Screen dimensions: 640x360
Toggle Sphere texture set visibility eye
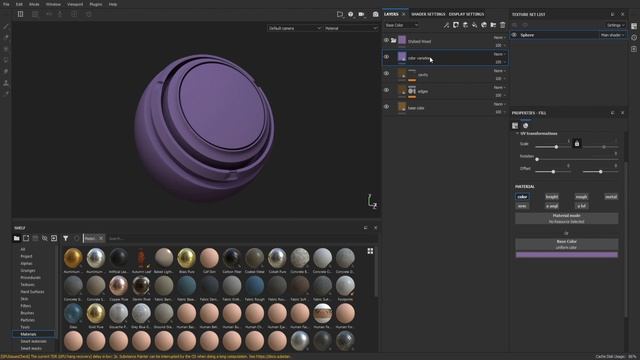[514, 35]
